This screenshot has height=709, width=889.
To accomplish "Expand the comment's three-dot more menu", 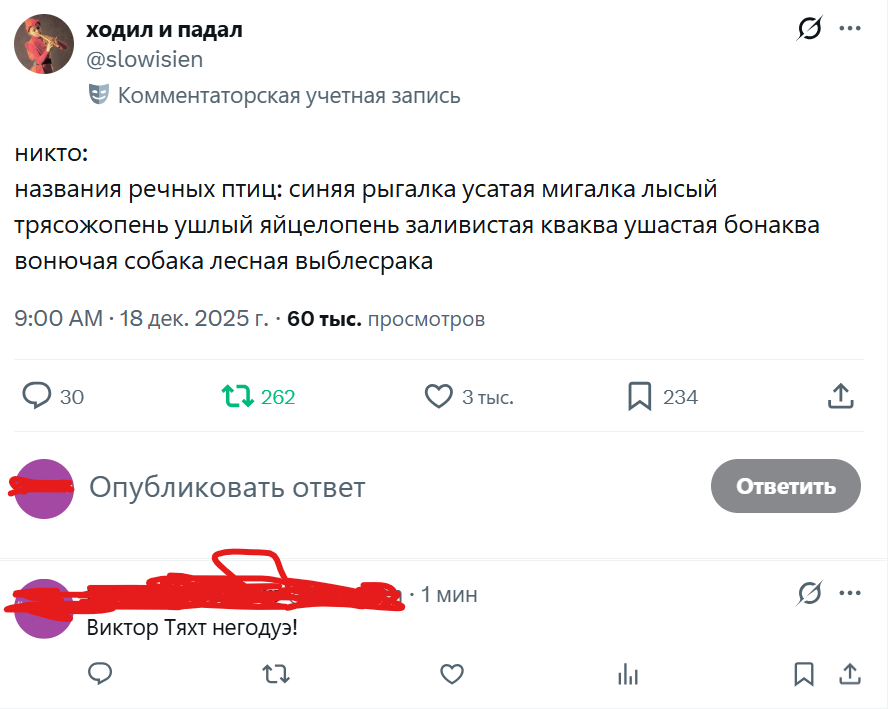I will click(850, 594).
